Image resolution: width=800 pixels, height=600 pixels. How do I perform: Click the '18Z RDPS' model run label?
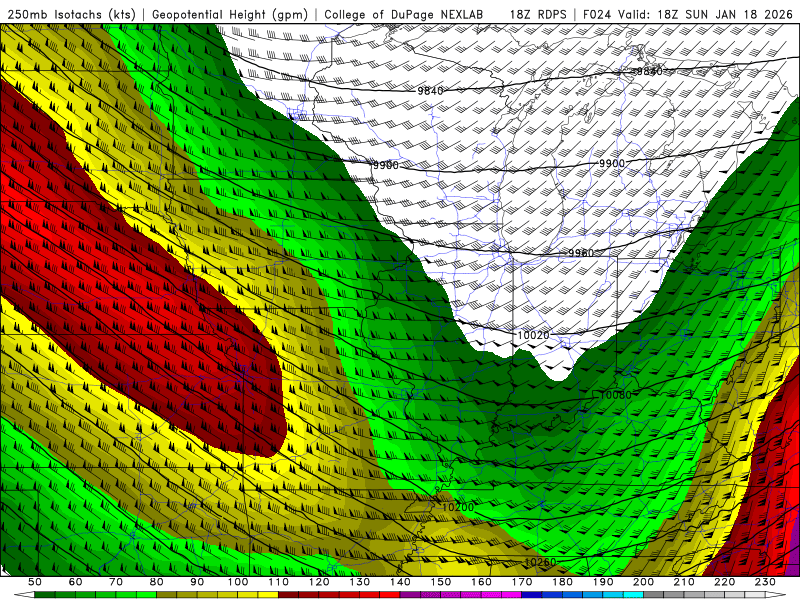(x=538, y=14)
